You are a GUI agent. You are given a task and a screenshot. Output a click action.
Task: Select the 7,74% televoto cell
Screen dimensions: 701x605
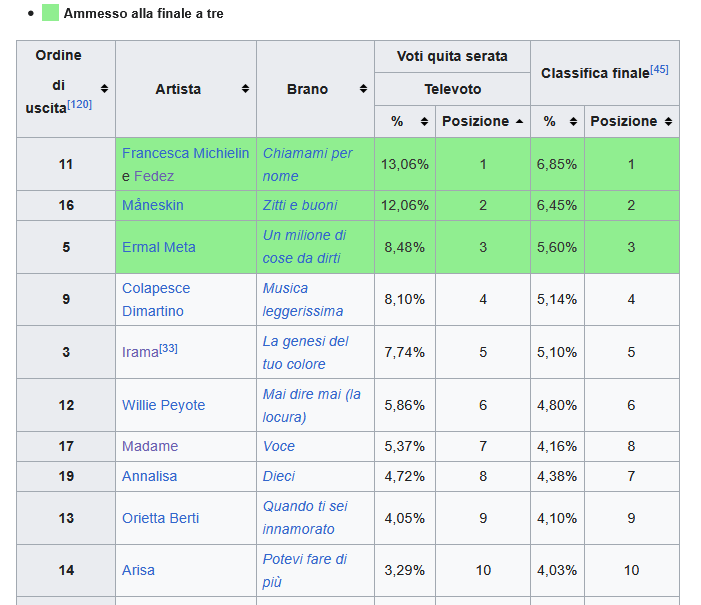(405, 352)
